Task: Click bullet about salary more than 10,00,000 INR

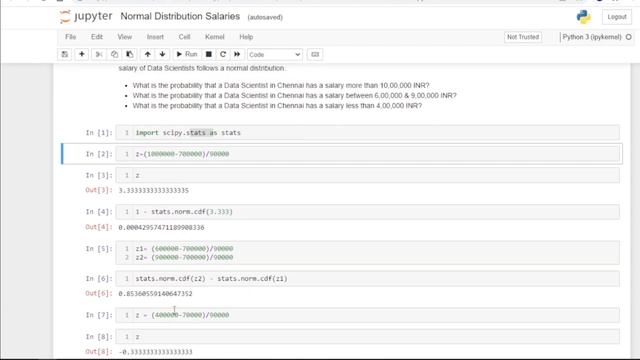Action: 281,85
